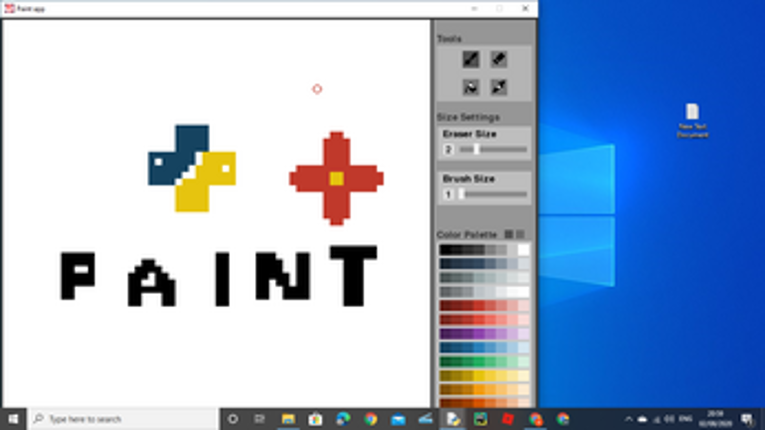This screenshot has width=765, height=430.
Task: Click the ENG language indicator
Action: pos(685,419)
